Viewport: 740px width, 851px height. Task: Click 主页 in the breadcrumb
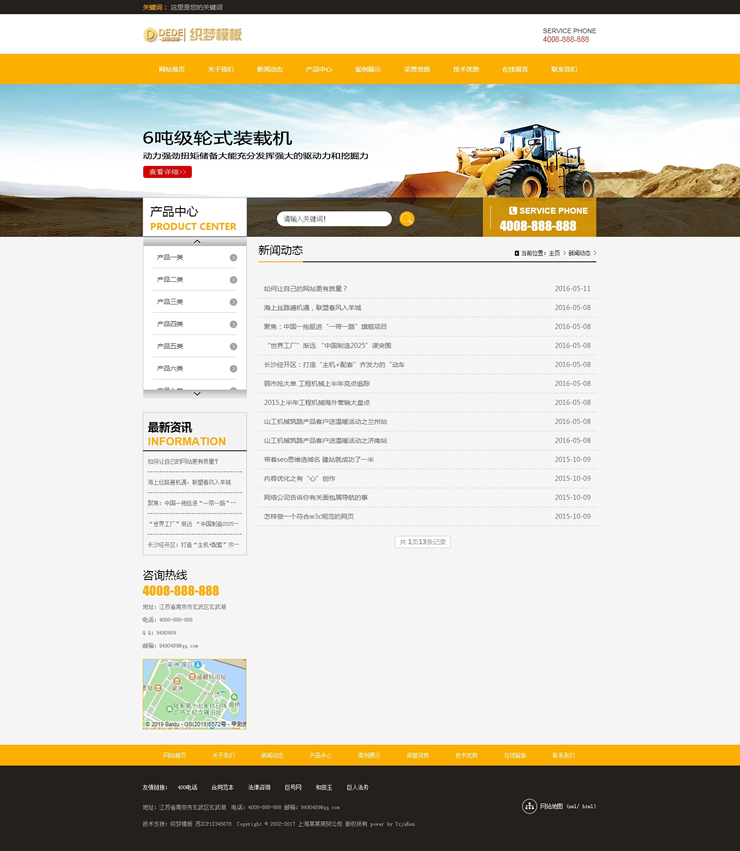click(554, 253)
